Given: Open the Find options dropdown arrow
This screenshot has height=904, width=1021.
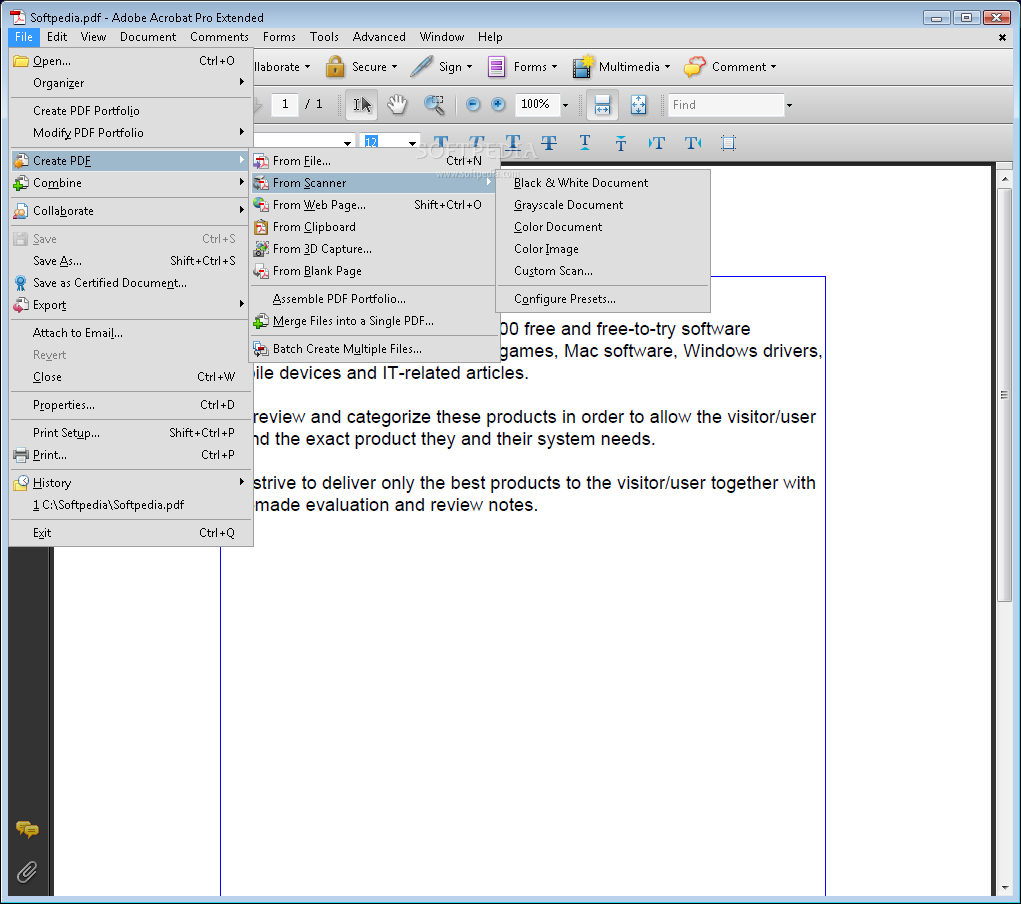Looking at the screenshot, I should coord(789,105).
